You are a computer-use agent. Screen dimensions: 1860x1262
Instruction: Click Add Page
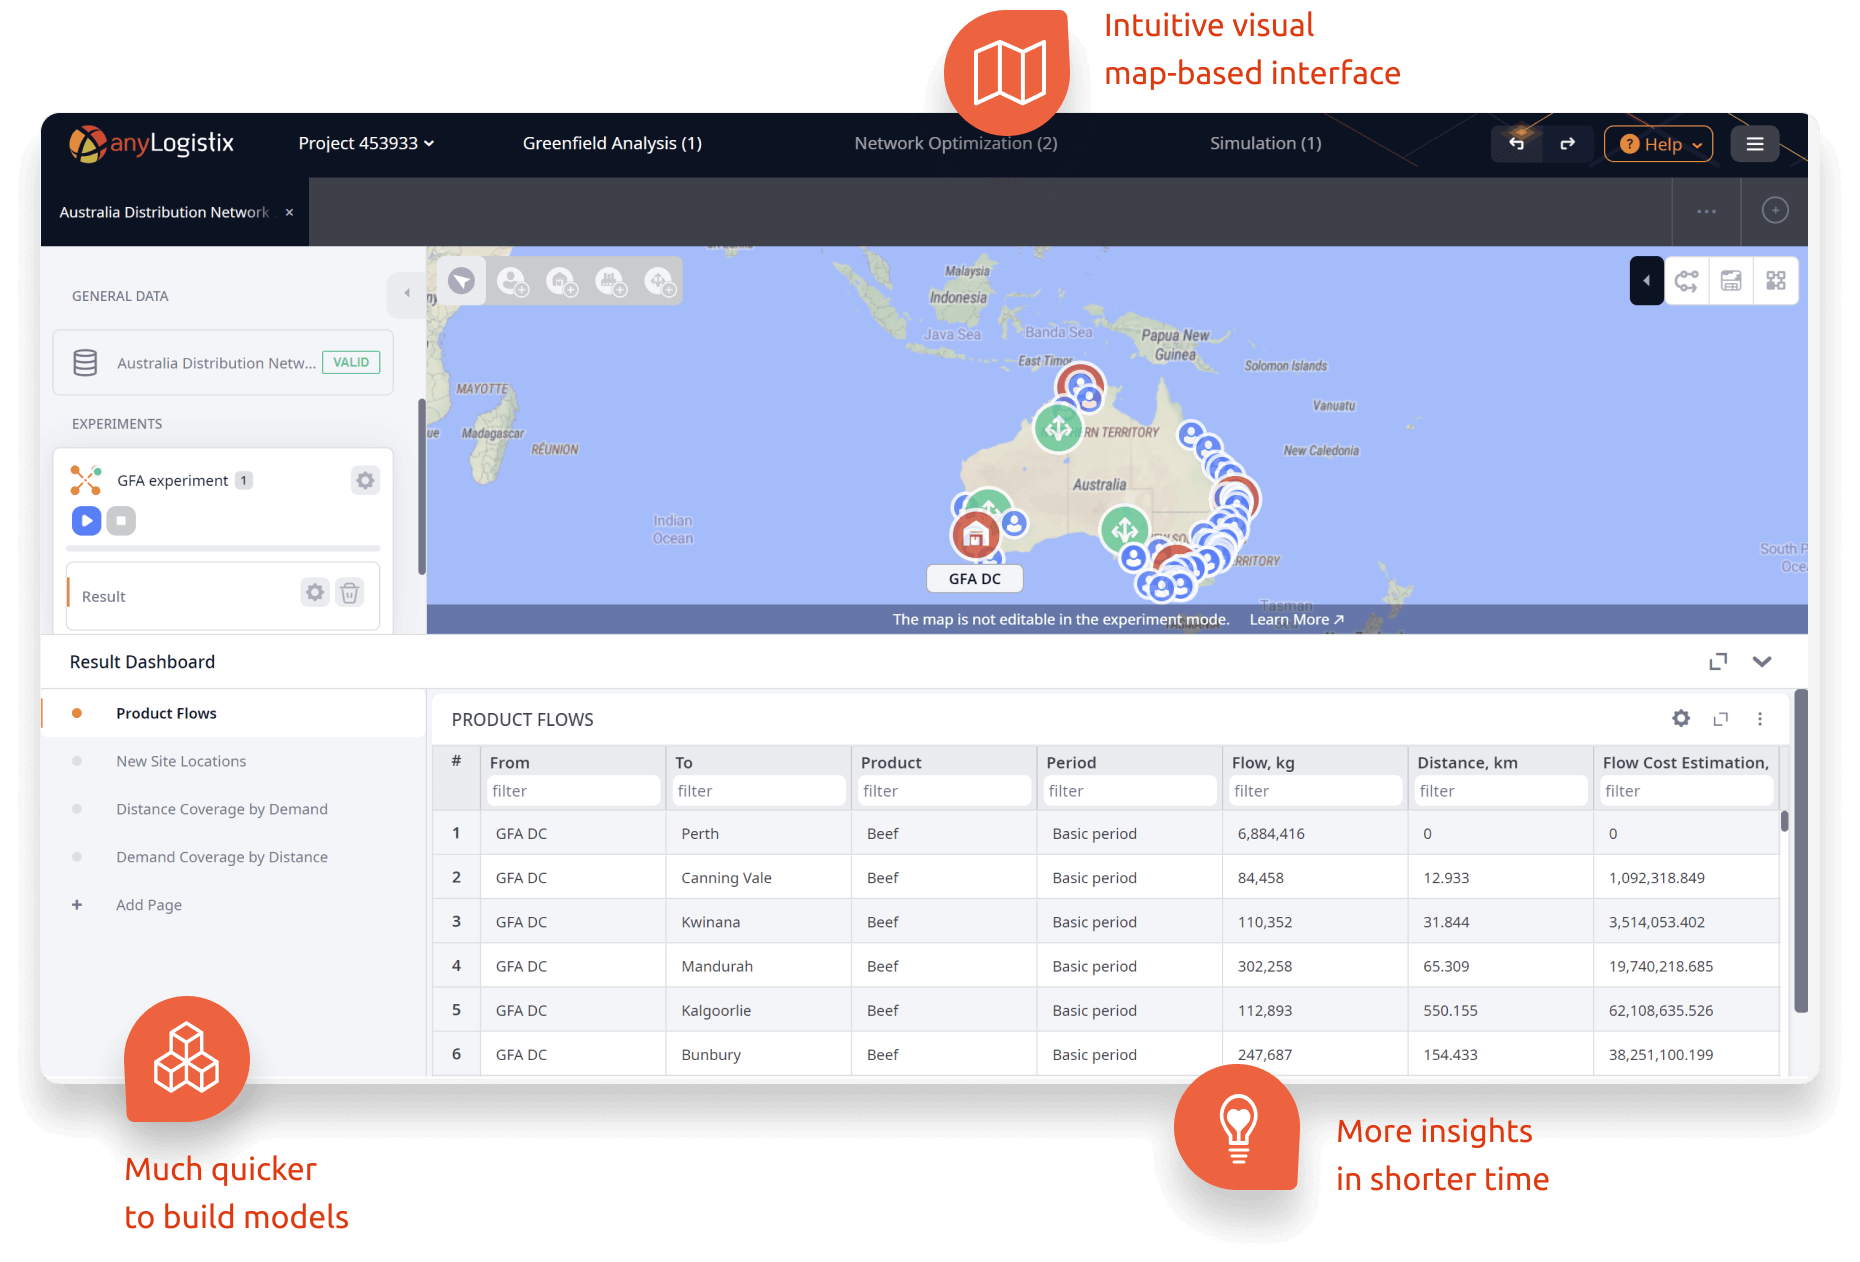coord(149,905)
